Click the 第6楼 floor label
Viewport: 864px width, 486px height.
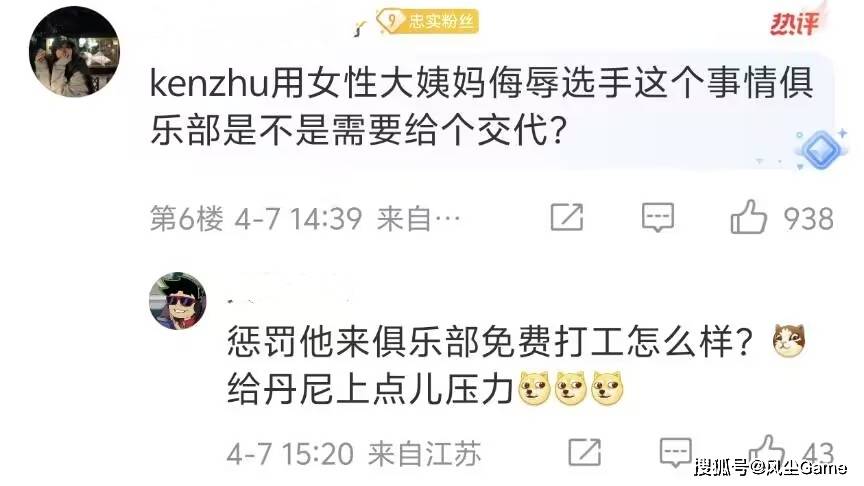187,219
